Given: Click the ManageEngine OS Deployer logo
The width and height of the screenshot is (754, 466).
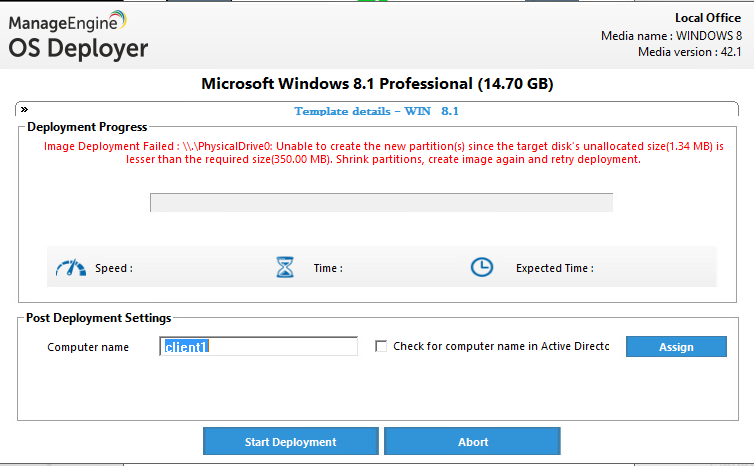Looking at the screenshot, I should coord(78,36).
